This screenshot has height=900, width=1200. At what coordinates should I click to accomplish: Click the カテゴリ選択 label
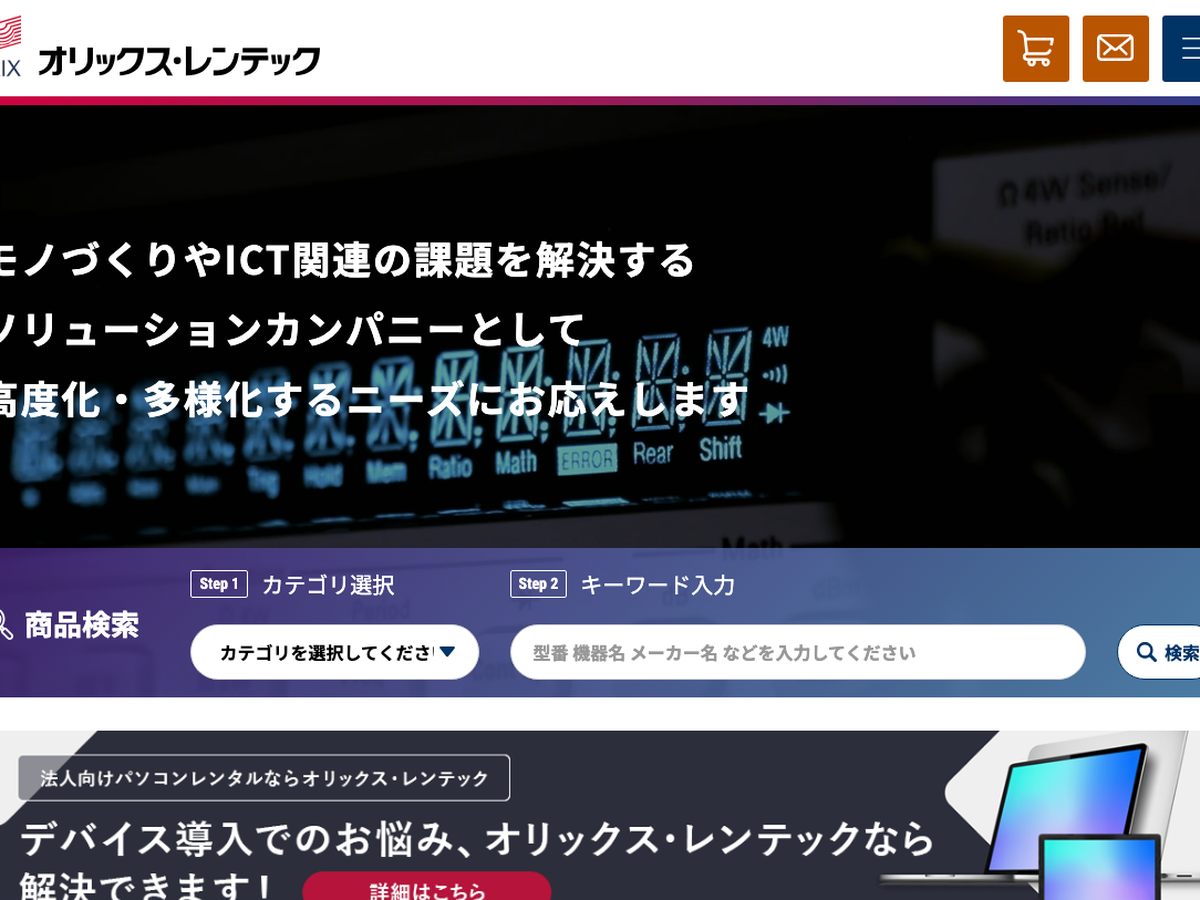(x=328, y=585)
